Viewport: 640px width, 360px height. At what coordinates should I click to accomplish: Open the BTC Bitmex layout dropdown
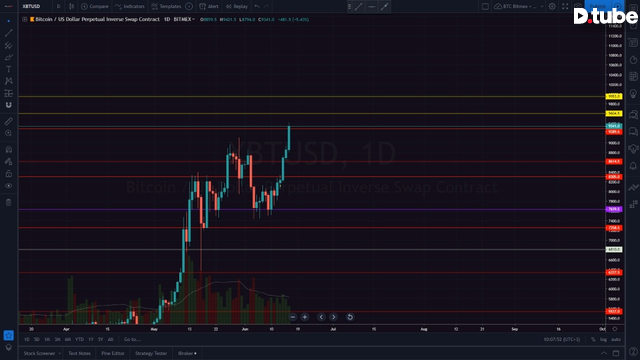tap(518, 7)
